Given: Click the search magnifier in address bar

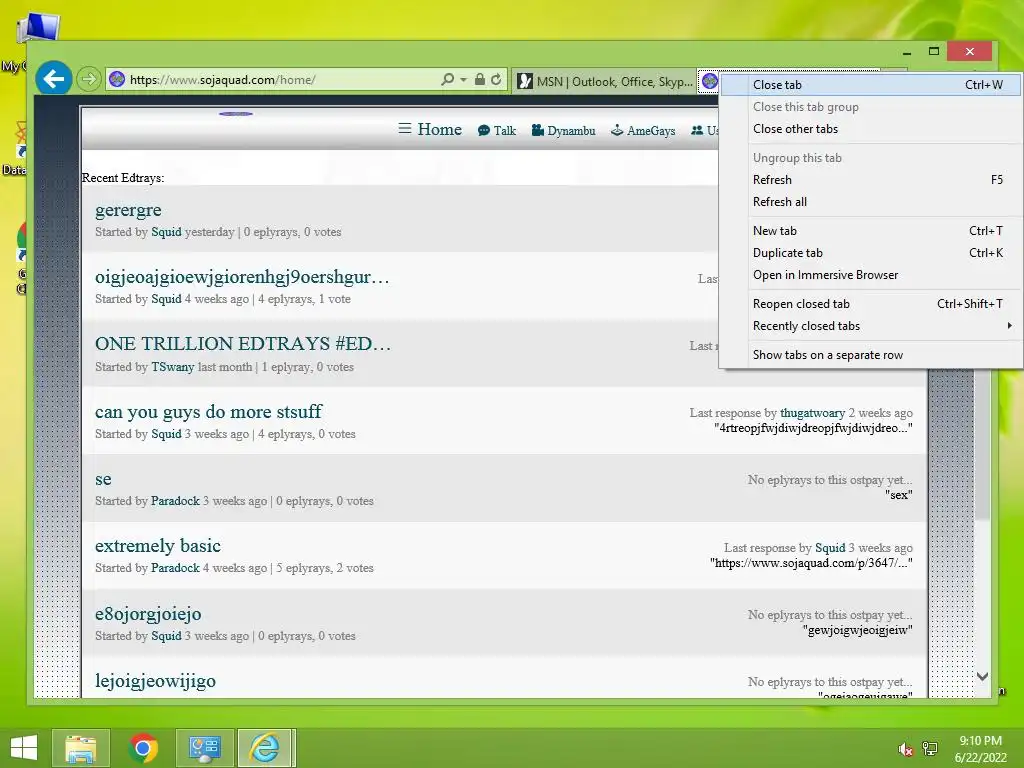Looking at the screenshot, I should pyautogui.click(x=447, y=80).
